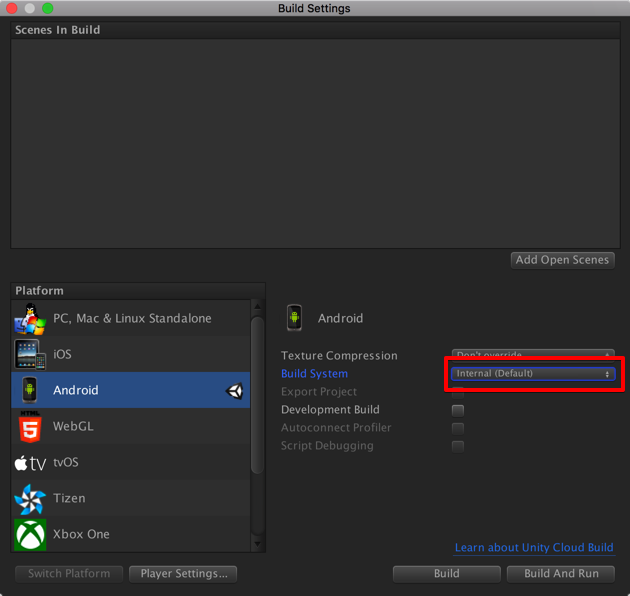630x596 pixels.
Task: Zoom the window with the green button
Action: tap(48, 8)
